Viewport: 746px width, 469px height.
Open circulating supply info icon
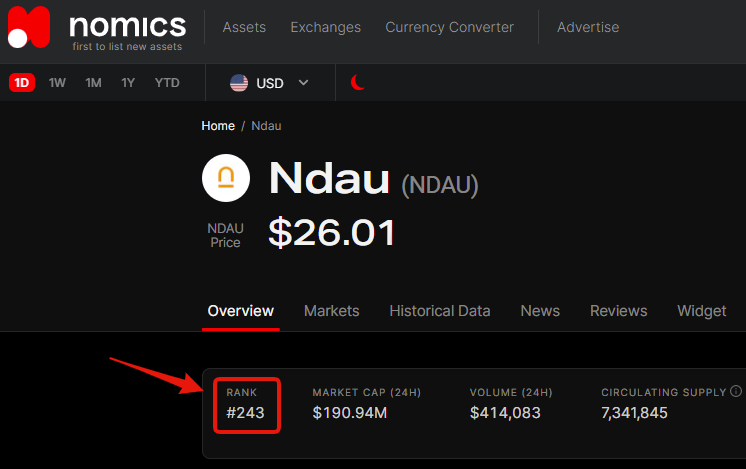click(x=736, y=391)
